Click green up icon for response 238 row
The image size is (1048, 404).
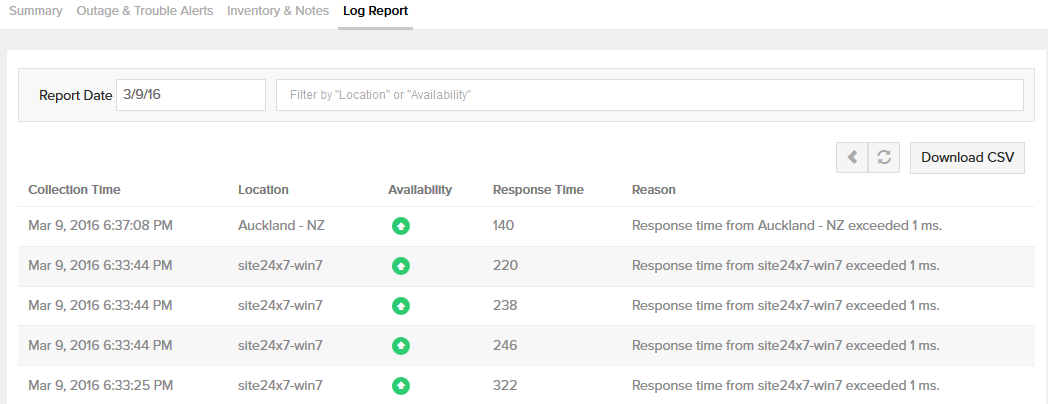pyautogui.click(x=401, y=306)
